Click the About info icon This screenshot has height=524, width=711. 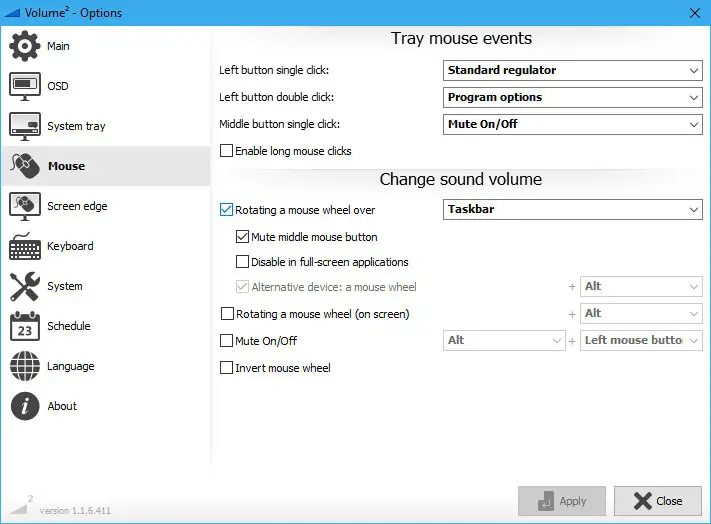pyautogui.click(x=24, y=406)
